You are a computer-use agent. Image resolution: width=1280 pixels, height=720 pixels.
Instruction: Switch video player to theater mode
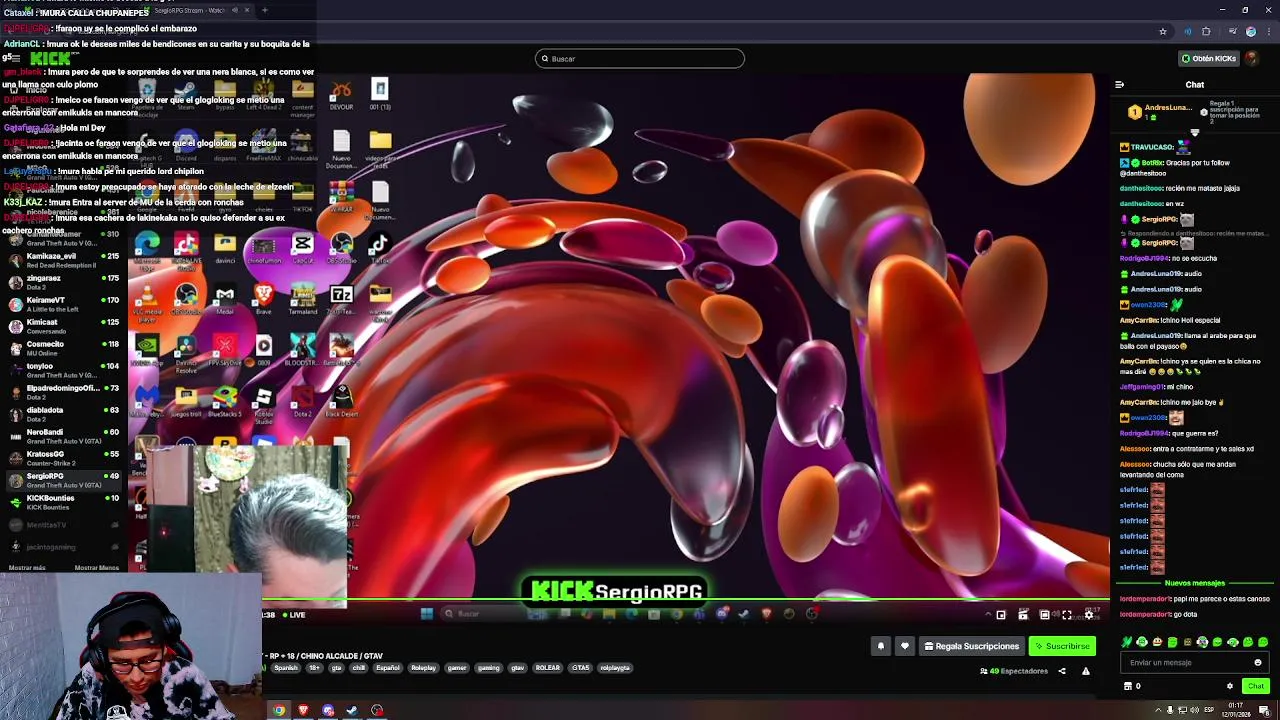1045,615
